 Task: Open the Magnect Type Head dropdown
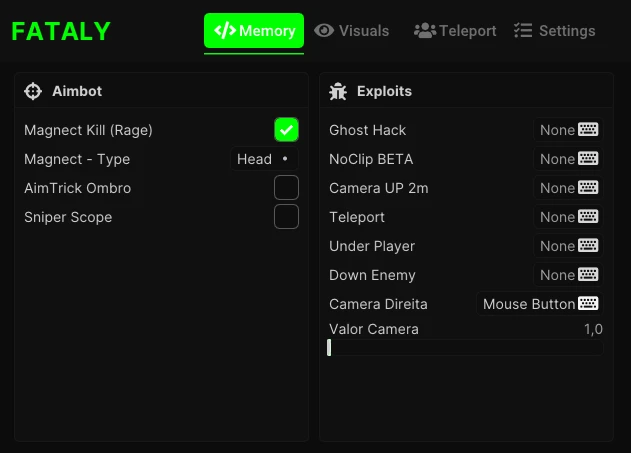pyautogui.click(x=264, y=159)
